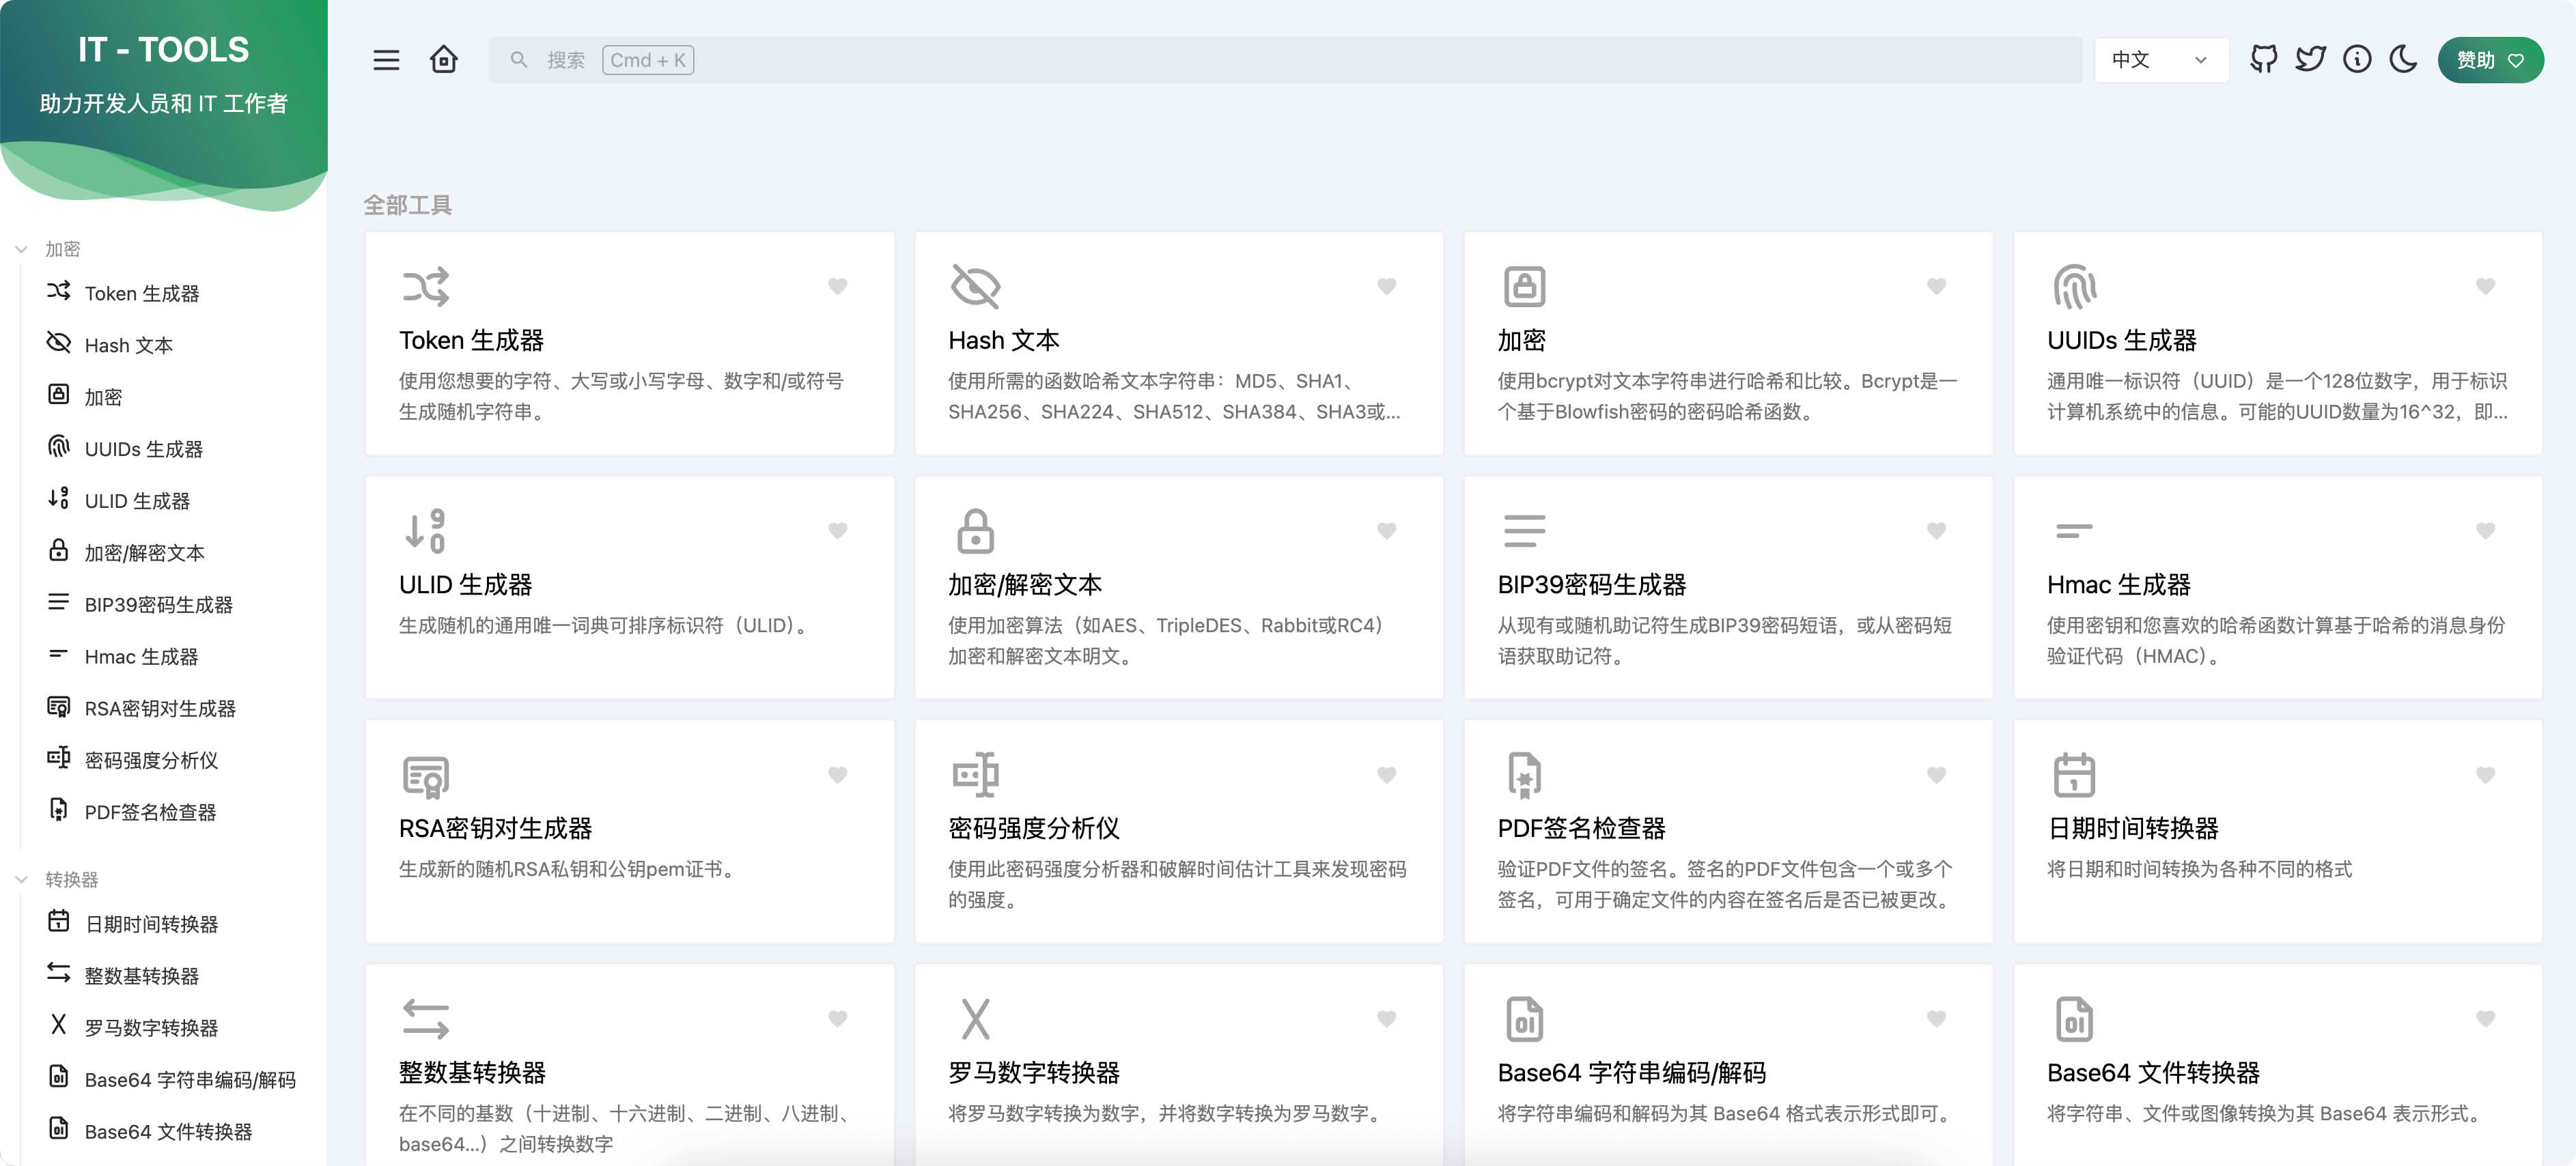The height and width of the screenshot is (1166, 2576).
Task: Favorite the Token 生成器 card heart
Action: click(x=837, y=287)
